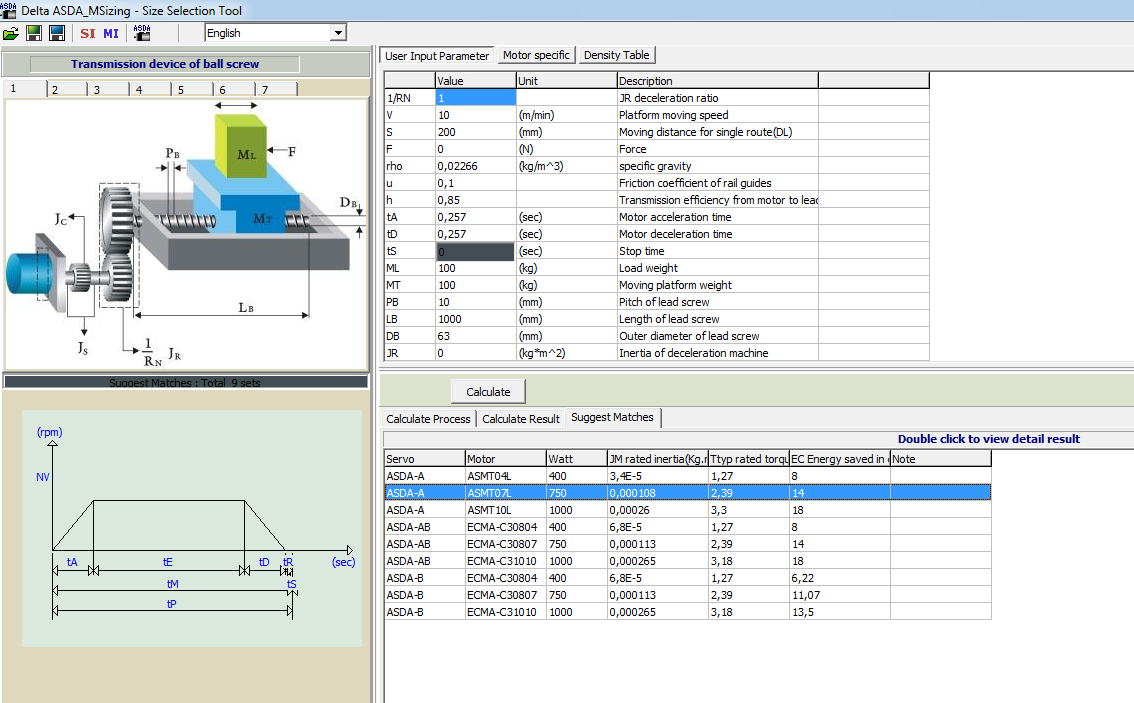Click the ball screw mechanism diagram

click(x=187, y=233)
